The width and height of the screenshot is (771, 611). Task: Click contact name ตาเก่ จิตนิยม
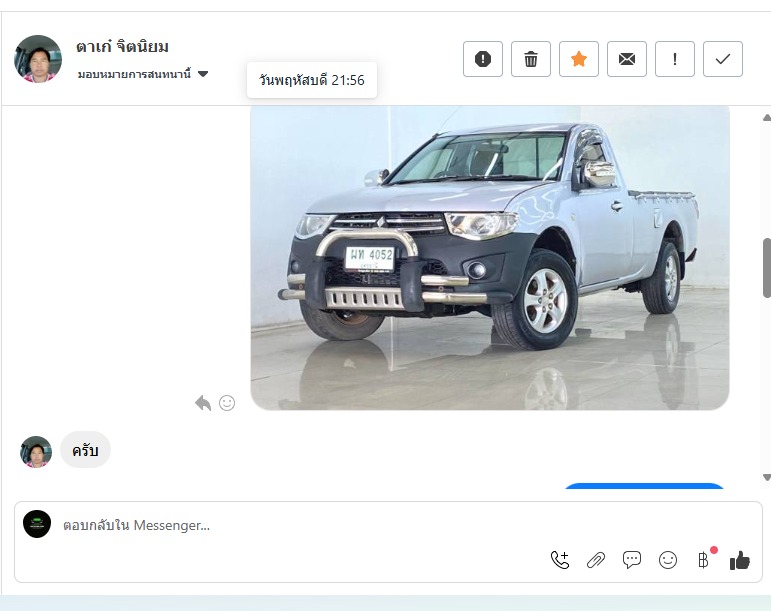(x=122, y=47)
